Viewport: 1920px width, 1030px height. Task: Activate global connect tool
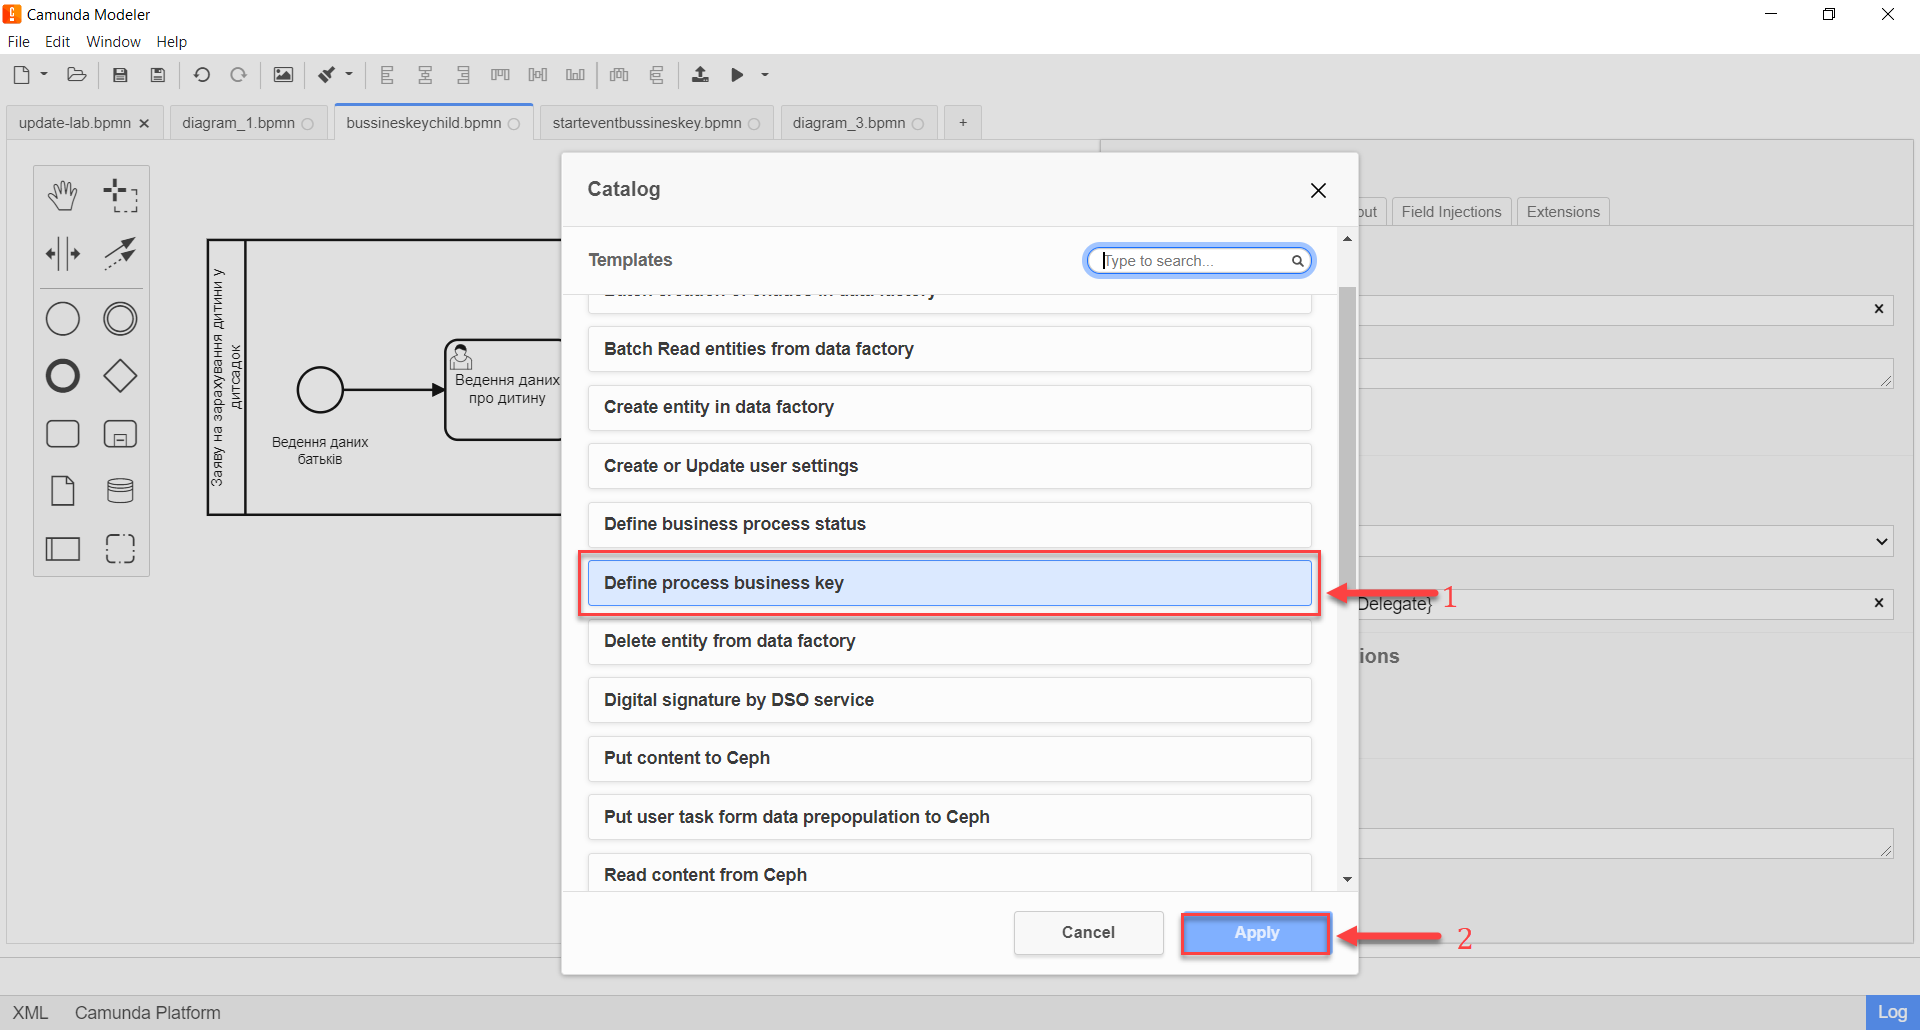pos(120,254)
